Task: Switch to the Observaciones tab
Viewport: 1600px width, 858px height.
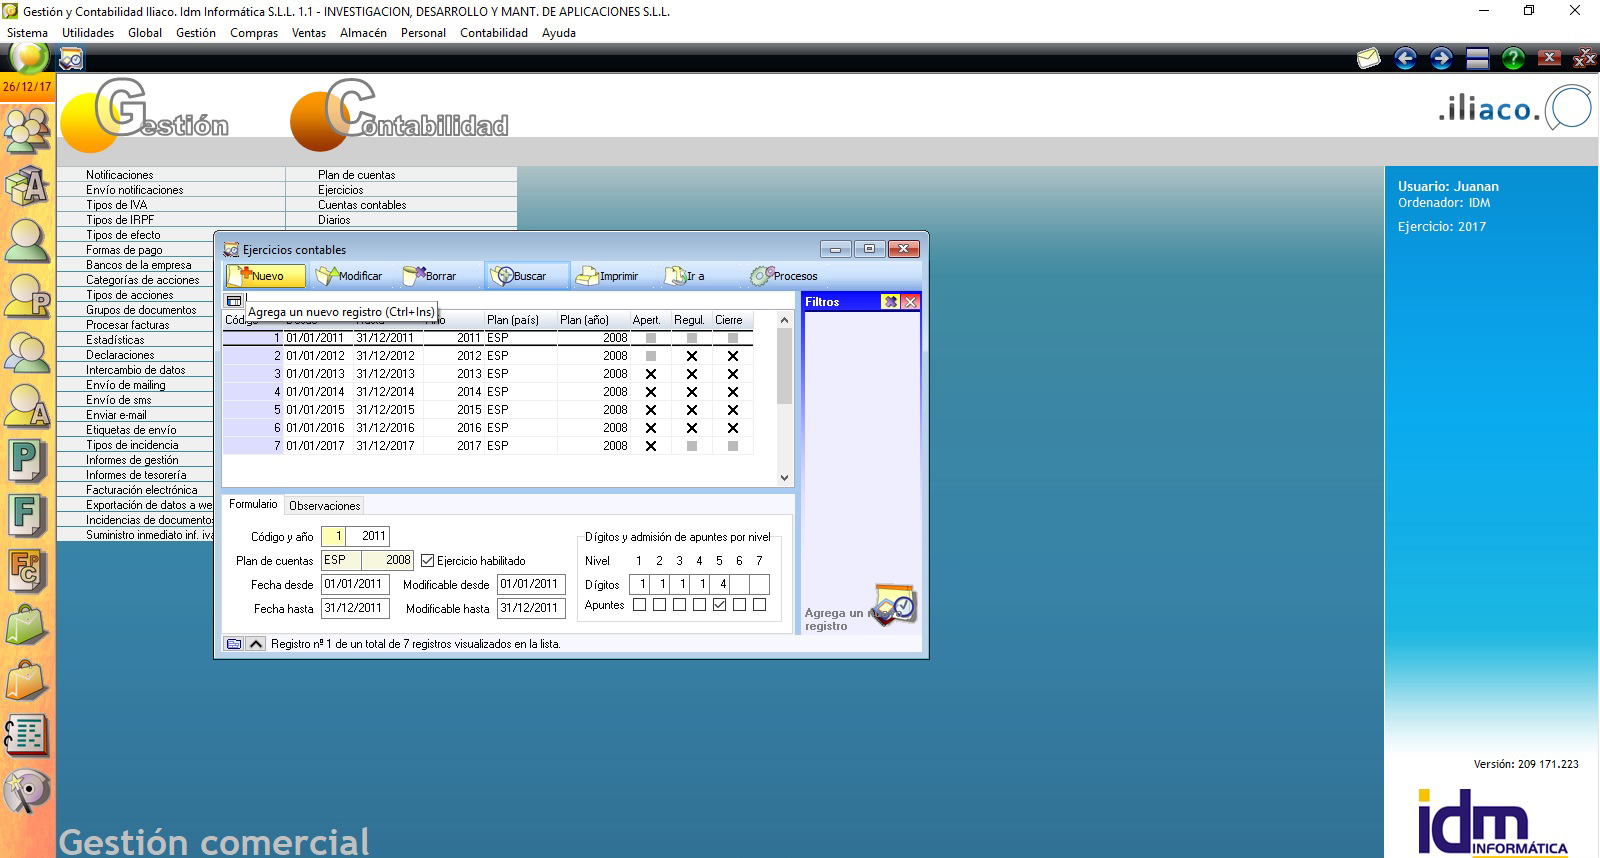Action: click(324, 506)
